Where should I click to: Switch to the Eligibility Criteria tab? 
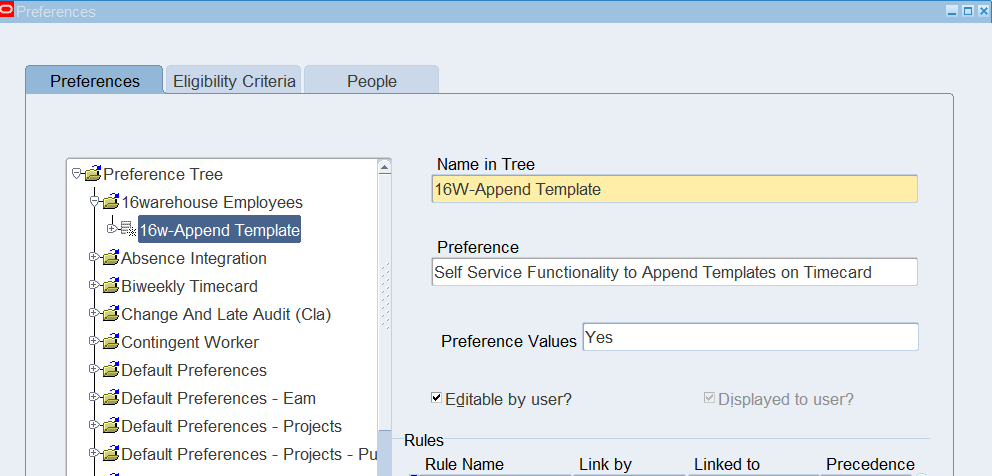click(234, 81)
